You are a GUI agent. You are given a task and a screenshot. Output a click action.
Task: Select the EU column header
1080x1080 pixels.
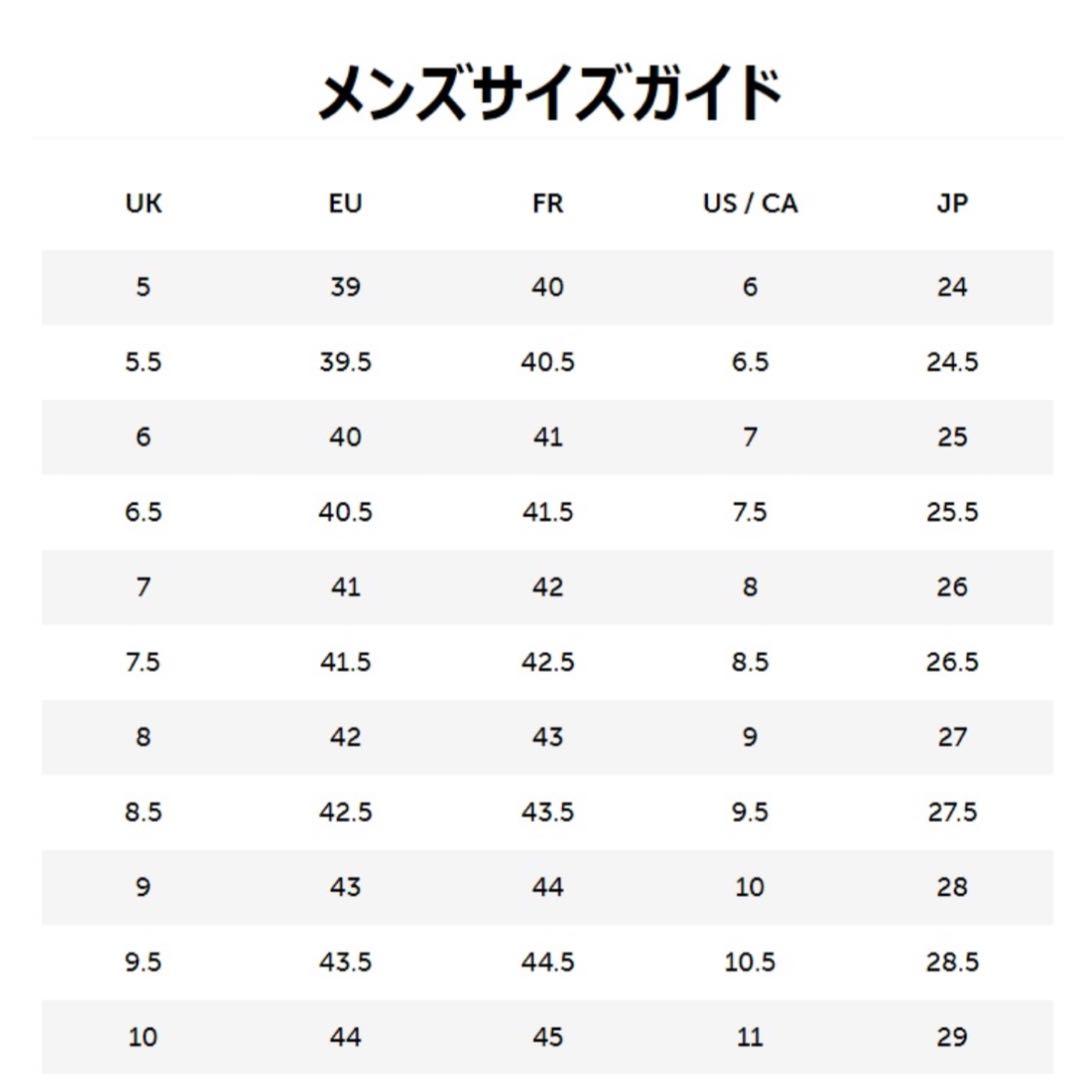(345, 204)
